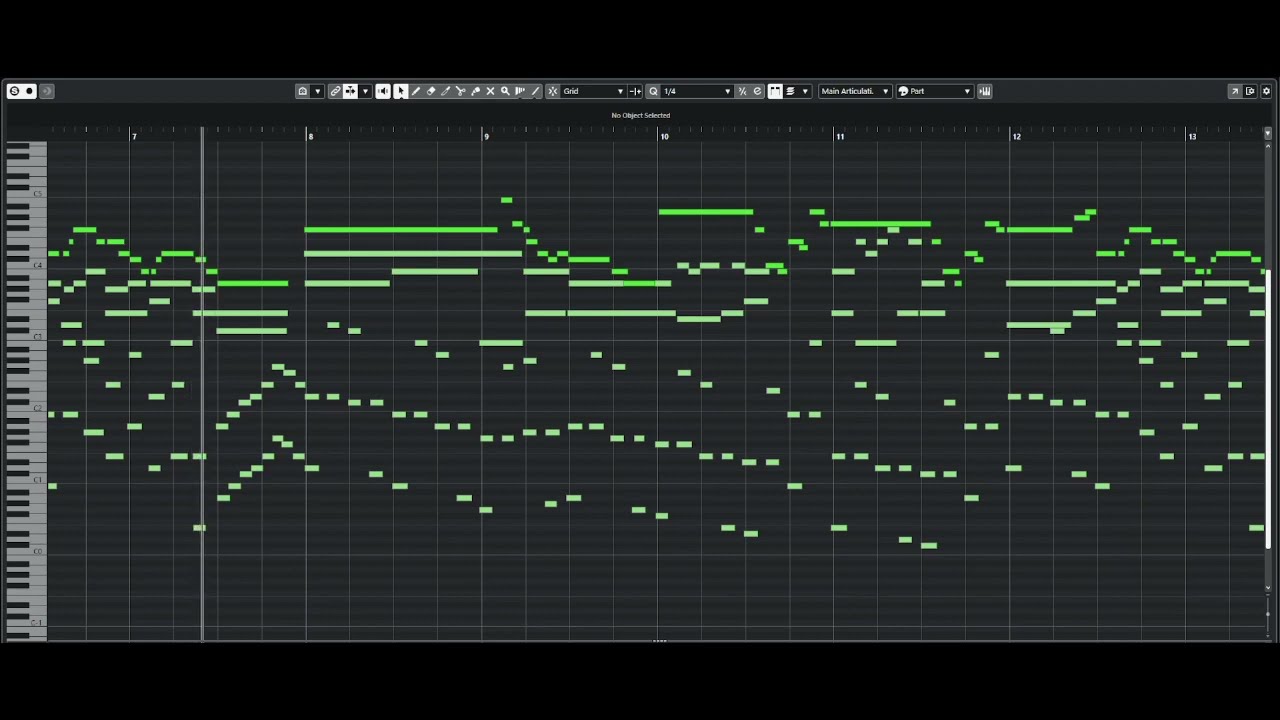Screen dimensions: 1280x720
Task: Click the event colors stacked-lines icon
Action: tap(790, 91)
